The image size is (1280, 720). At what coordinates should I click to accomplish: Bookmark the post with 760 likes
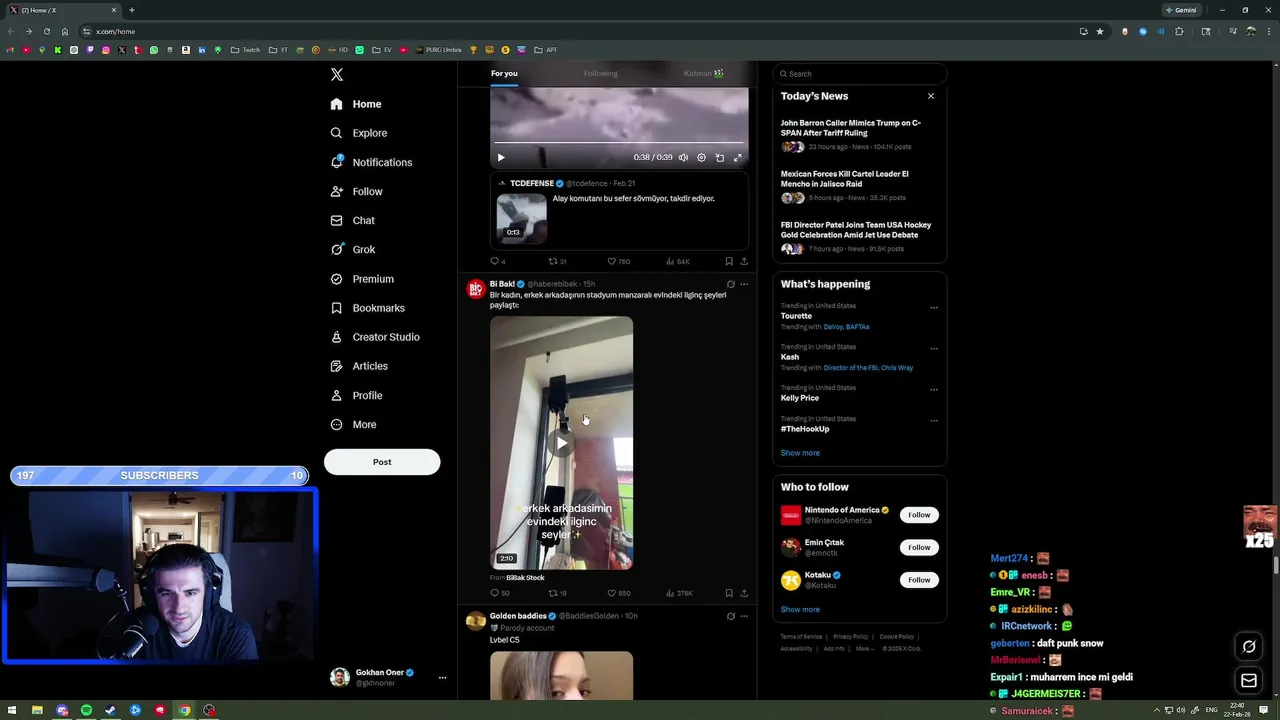pyautogui.click(x=729, y=261)
